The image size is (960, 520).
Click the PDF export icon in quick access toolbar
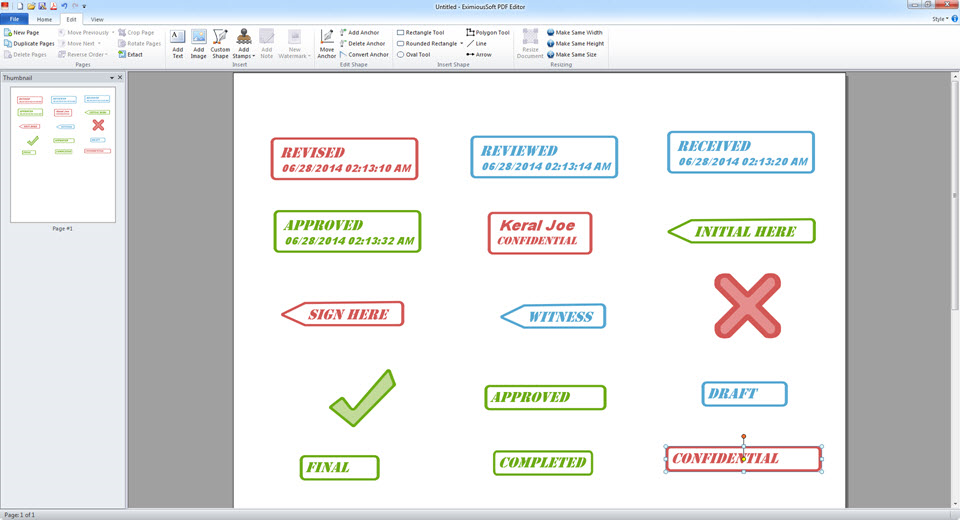click(x=53, y=6)
